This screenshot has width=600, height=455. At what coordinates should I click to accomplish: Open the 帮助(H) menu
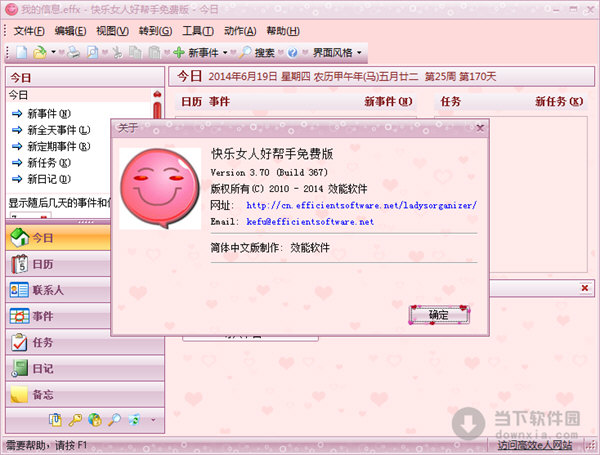point(283,31)
